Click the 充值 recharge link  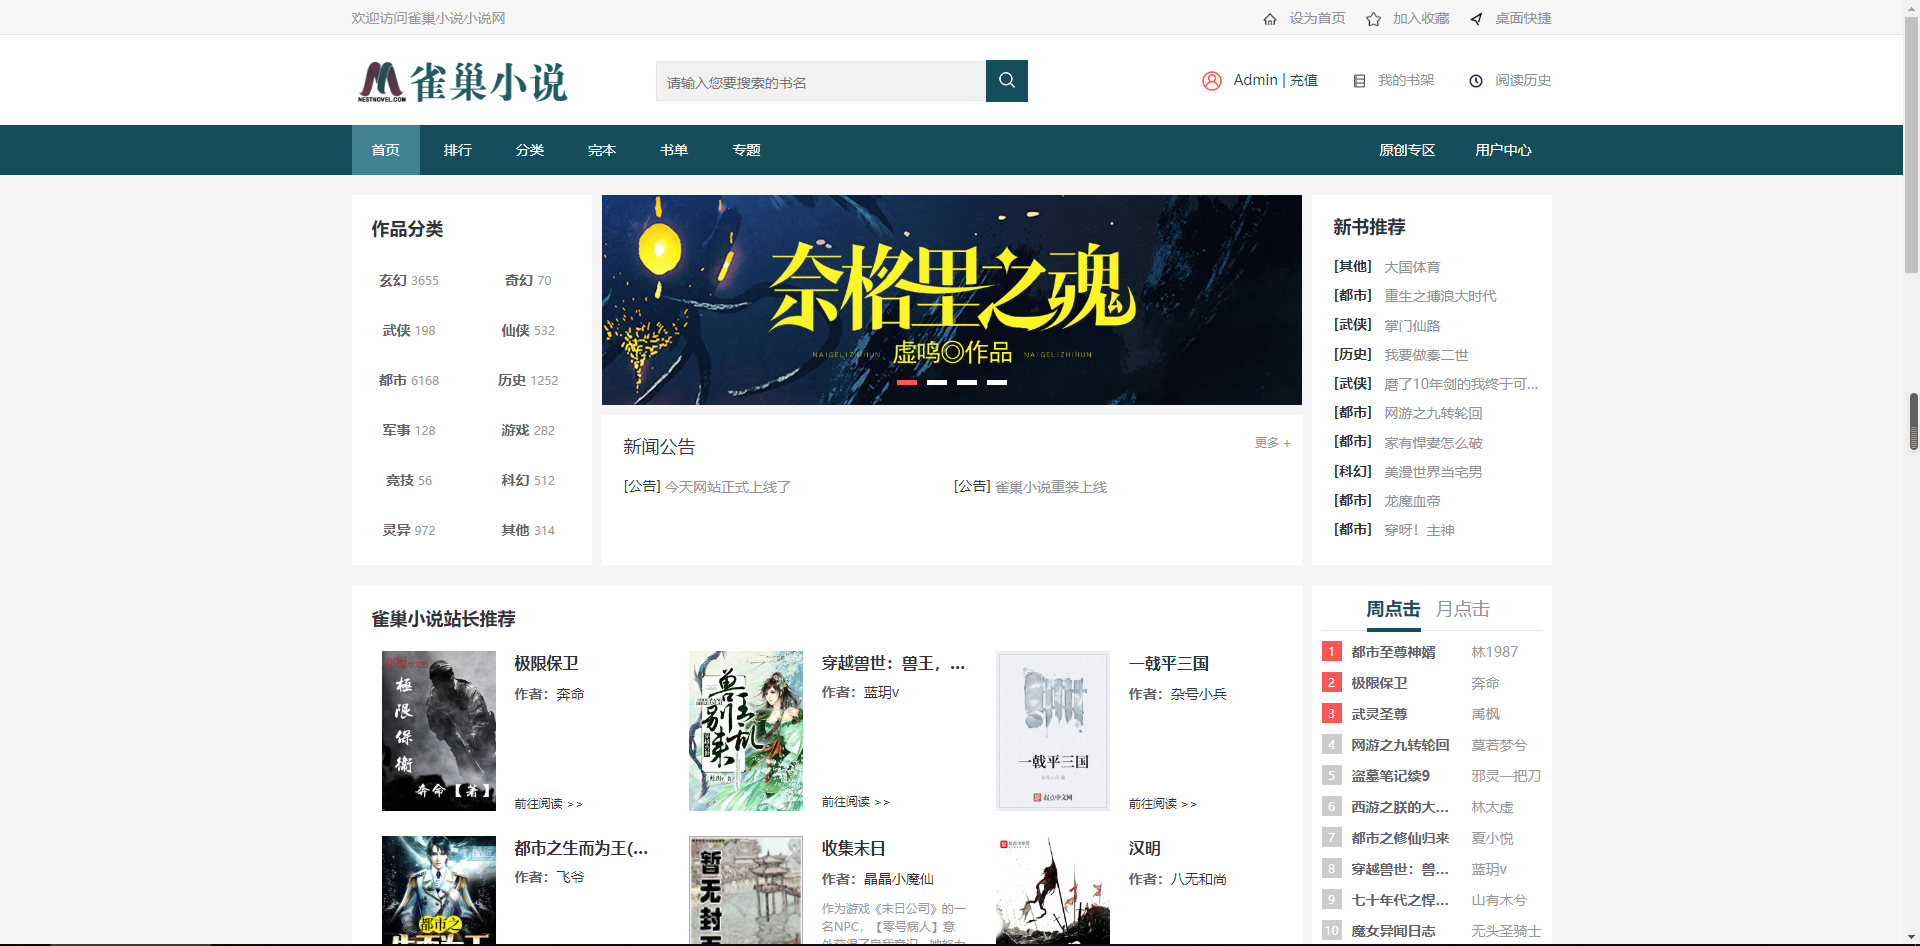coord(1304,80)
